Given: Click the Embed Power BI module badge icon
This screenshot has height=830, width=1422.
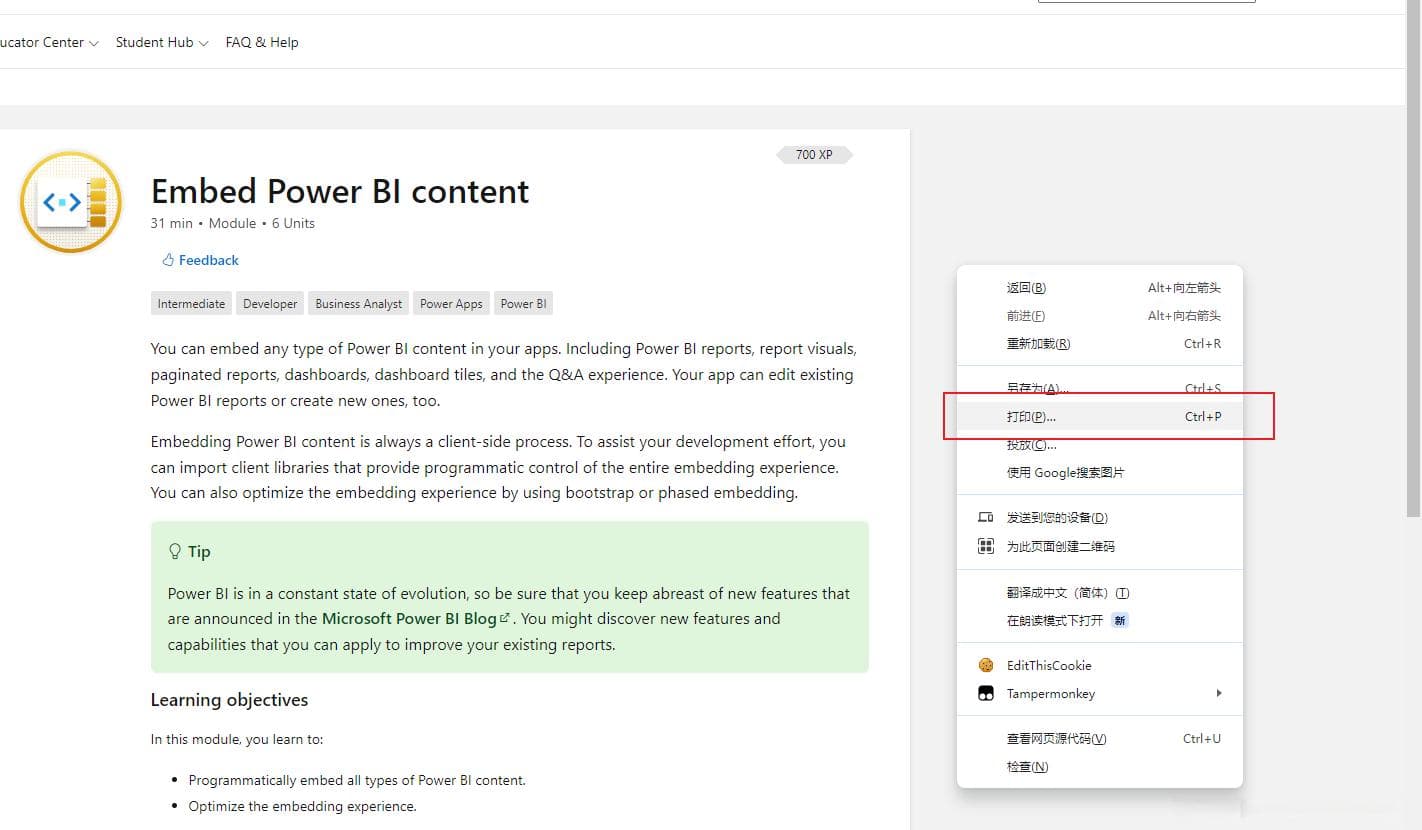Looking at the screenshot, I should [x=71, y=202].
